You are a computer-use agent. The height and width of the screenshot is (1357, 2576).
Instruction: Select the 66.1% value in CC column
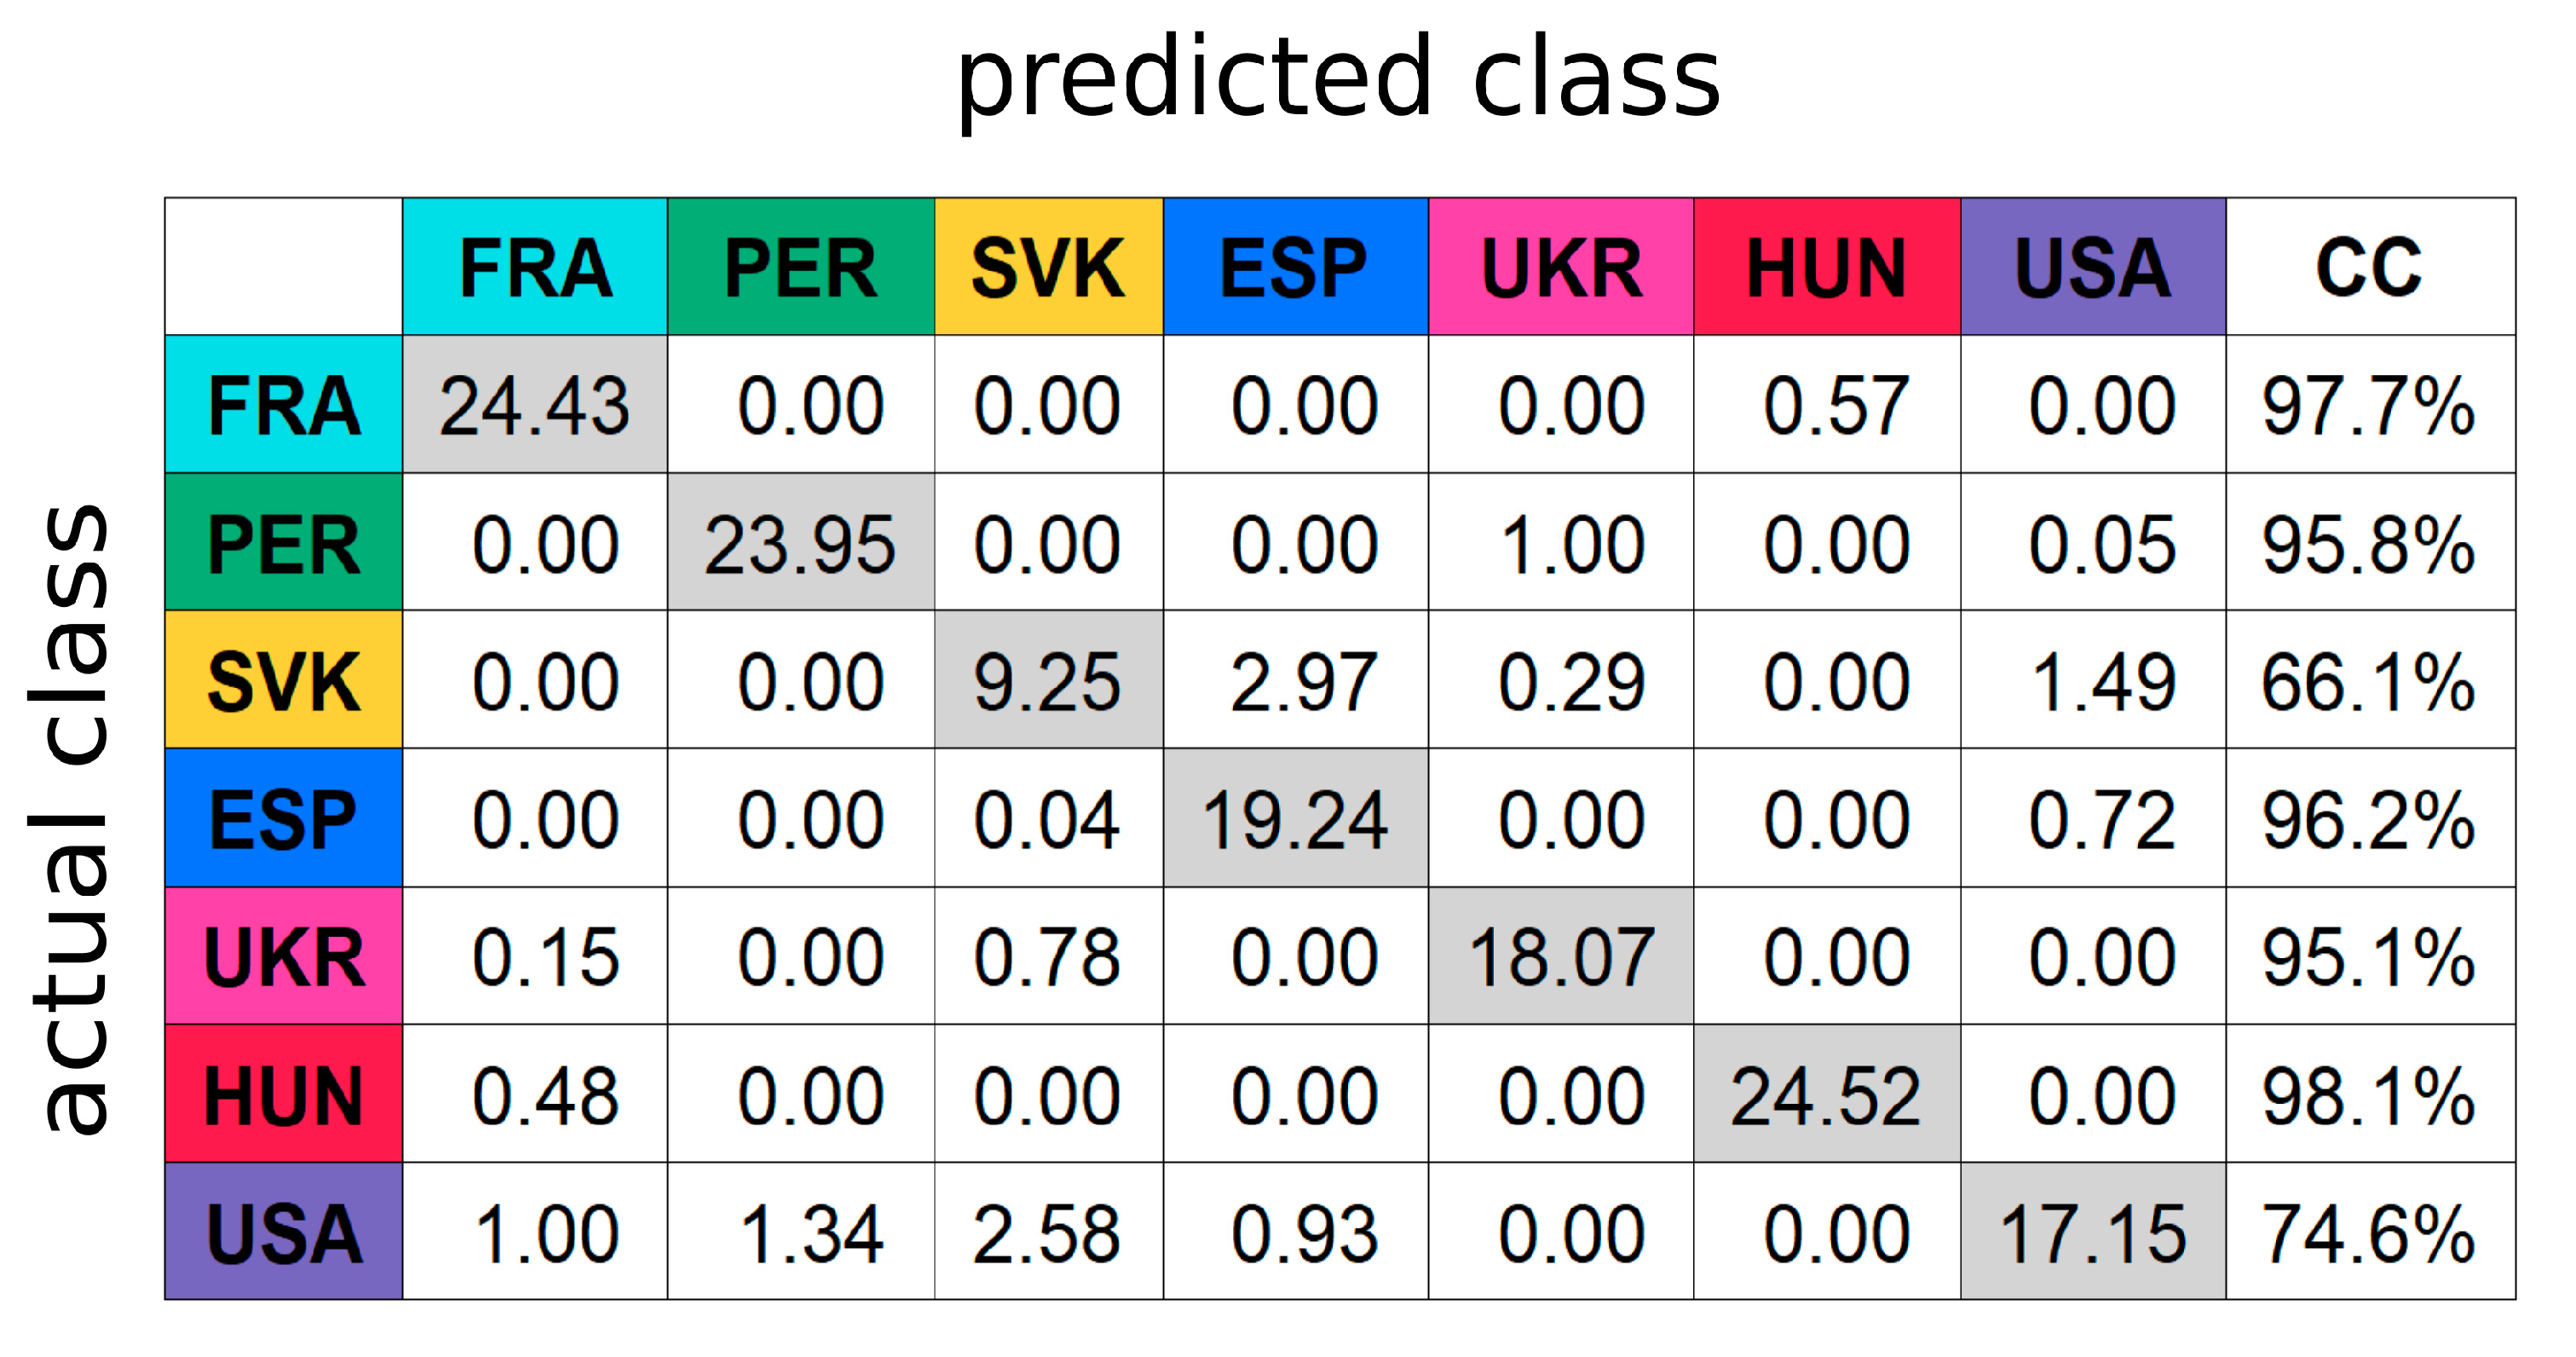pos(2369,681)
